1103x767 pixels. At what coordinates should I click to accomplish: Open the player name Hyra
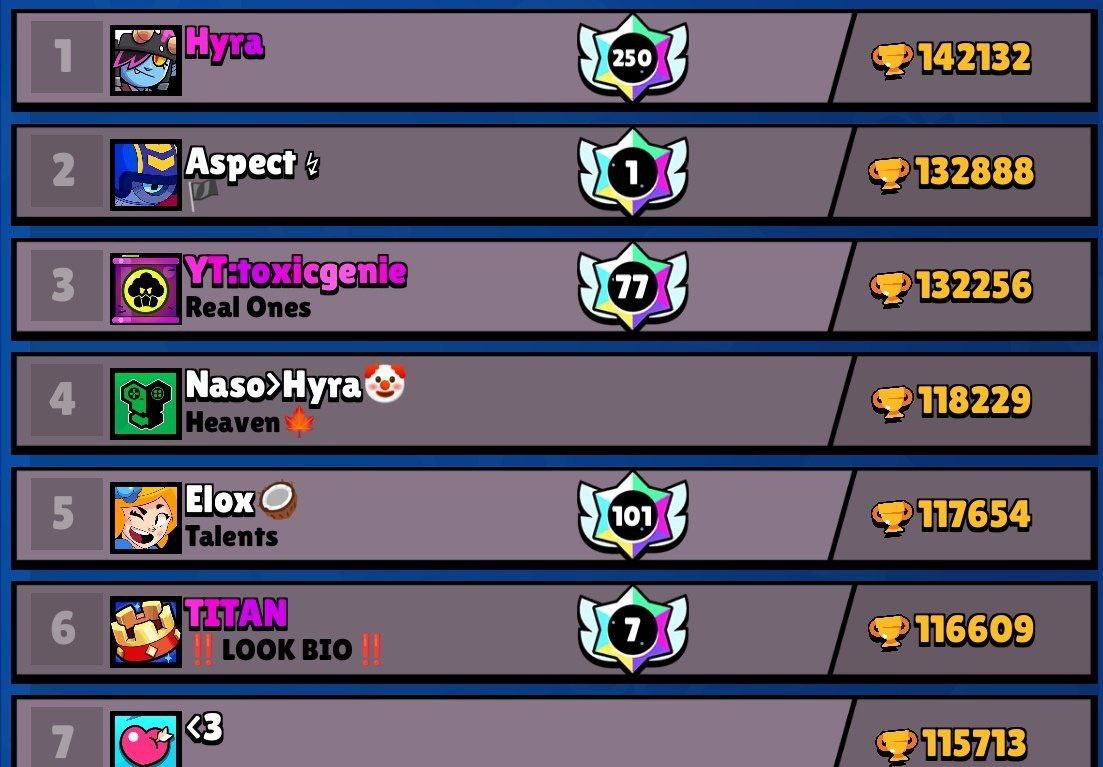(224, 43)
